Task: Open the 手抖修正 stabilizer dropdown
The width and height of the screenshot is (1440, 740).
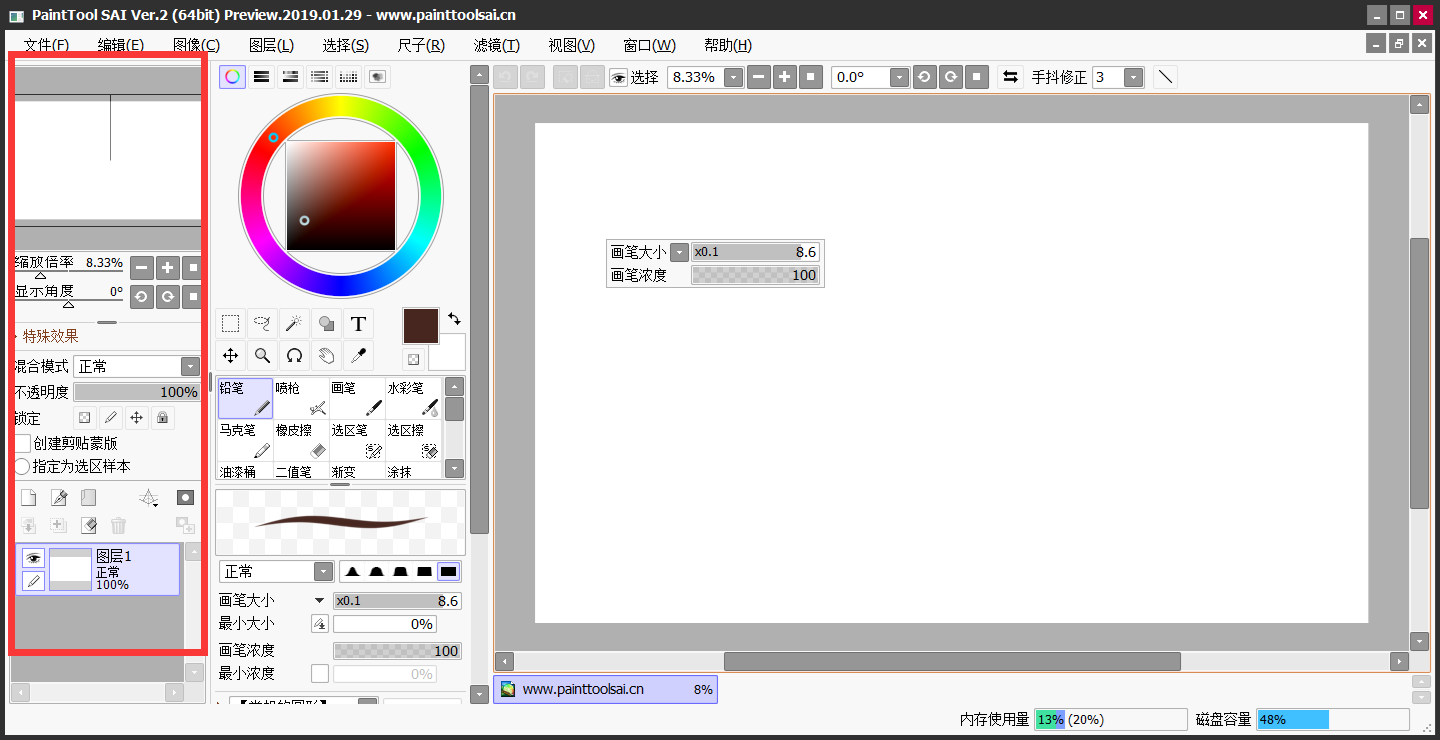Action: click(x=1134, y=77)
